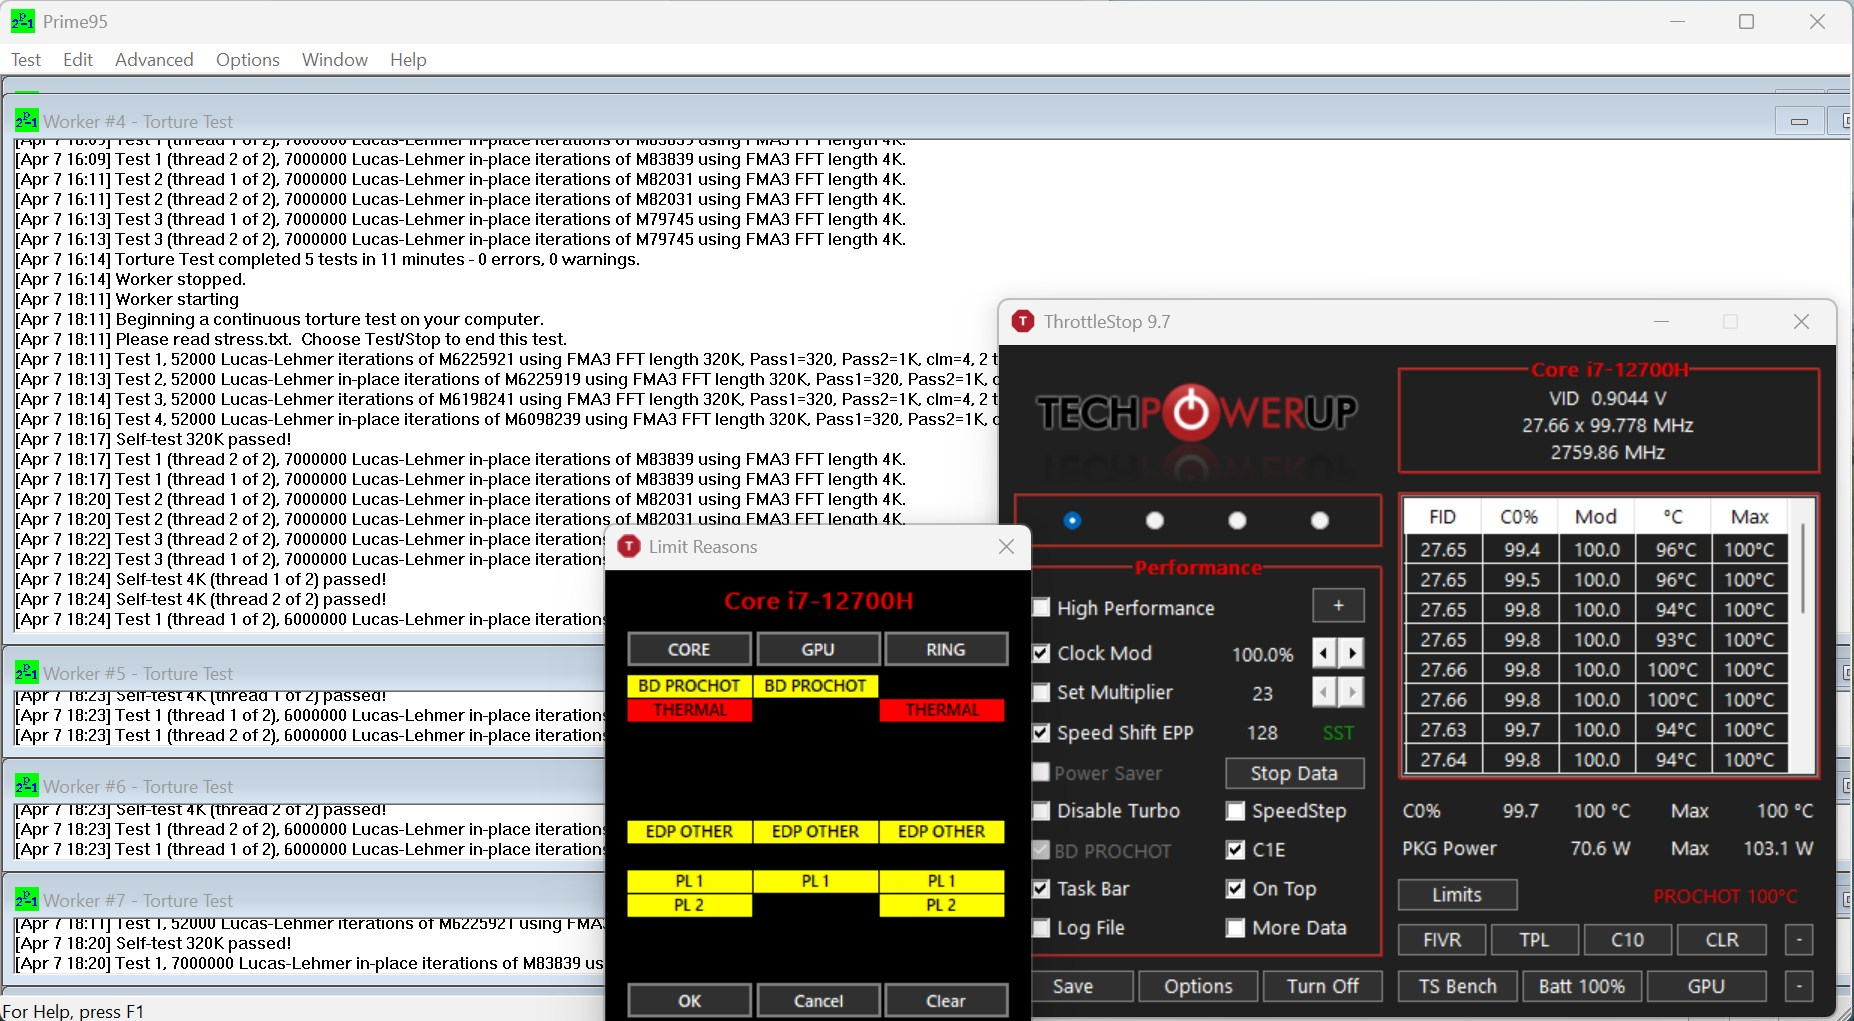This screenshot has height=1021, width=1854.
Task: Click the Speed Shift EPP value 128
Action: click(x=1262, y=733)
